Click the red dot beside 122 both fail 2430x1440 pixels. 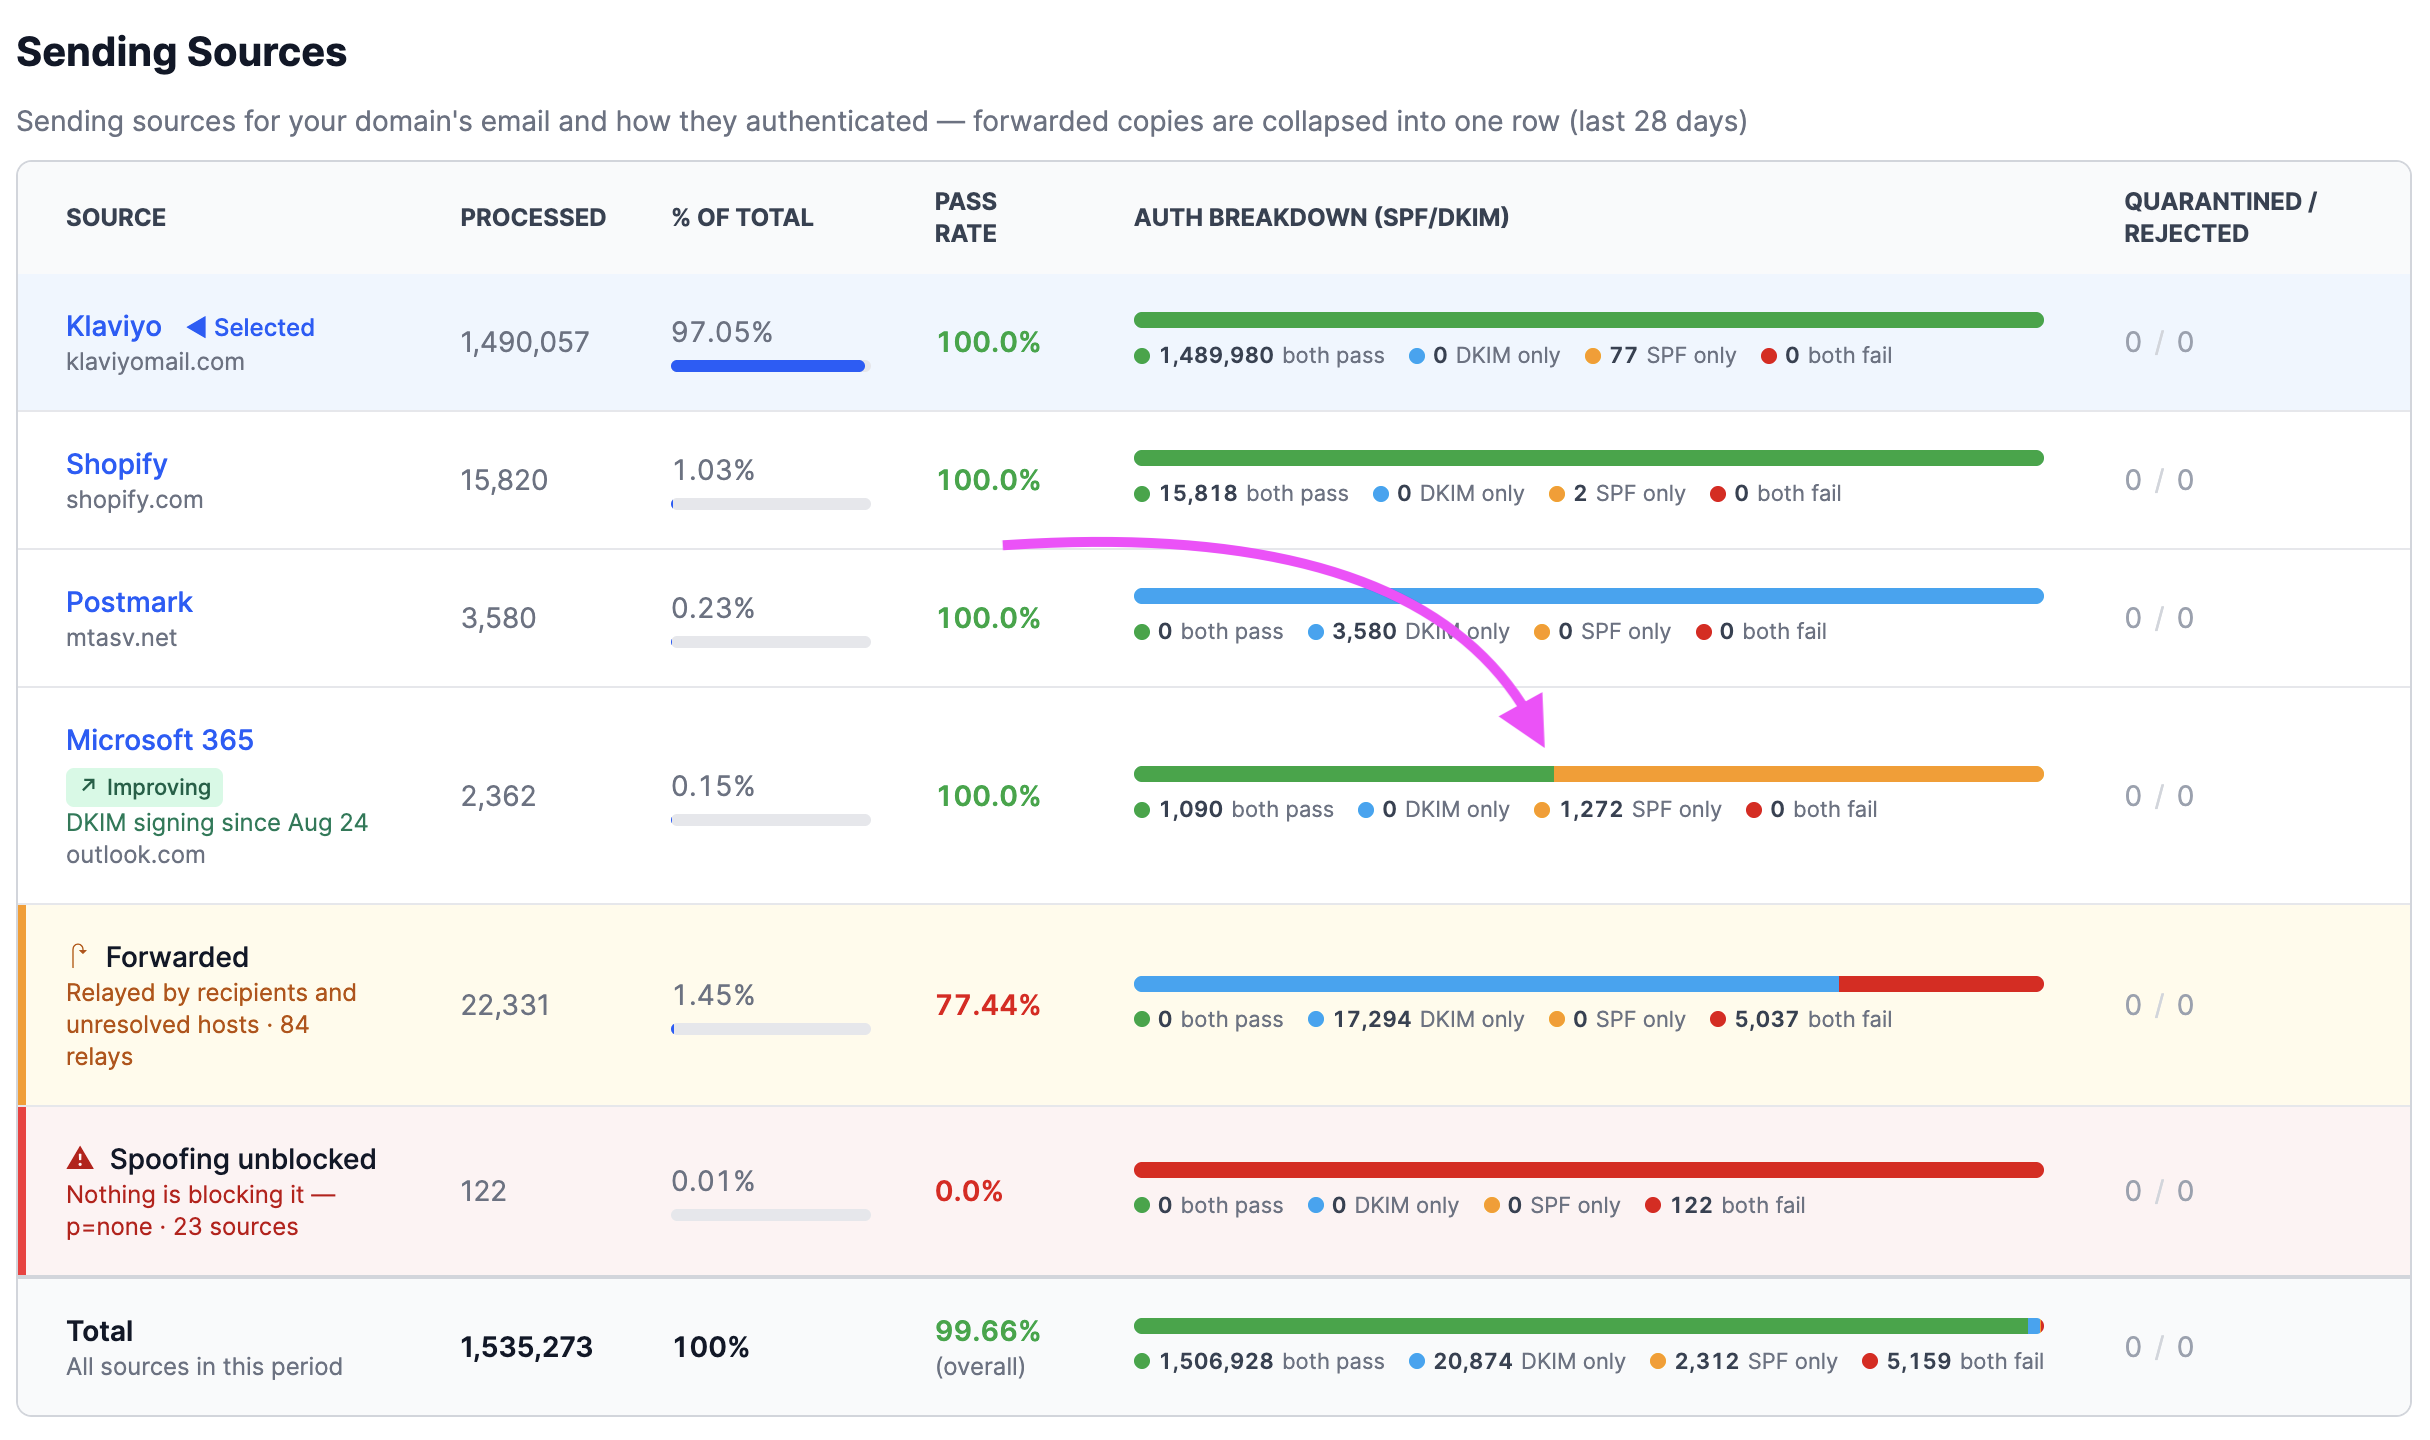[x=1653, y=1205]
